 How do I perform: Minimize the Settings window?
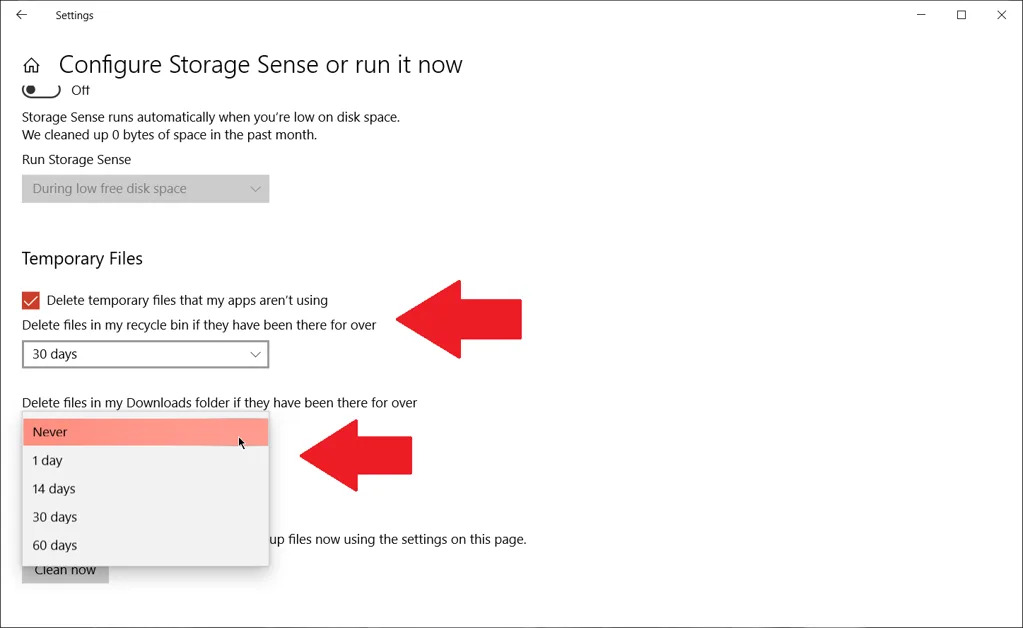point(920,15)
